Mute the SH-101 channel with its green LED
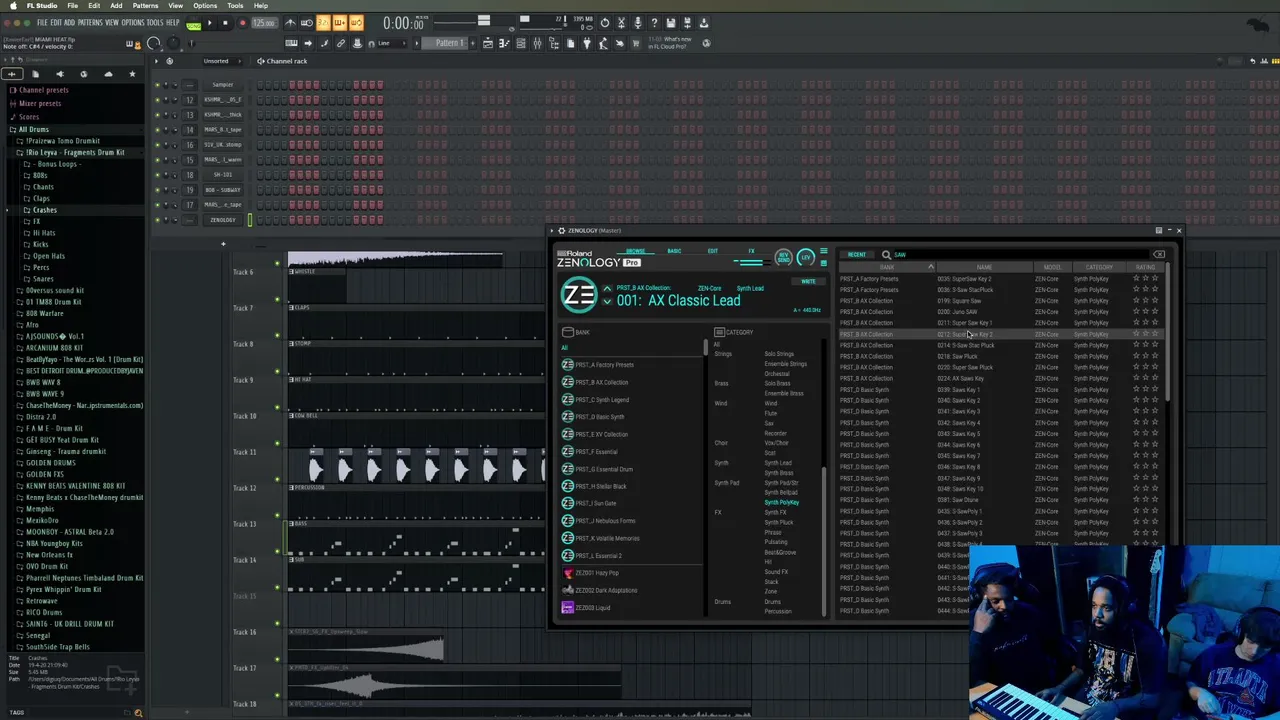1280x720 pixels. click(x=157, y=175)
